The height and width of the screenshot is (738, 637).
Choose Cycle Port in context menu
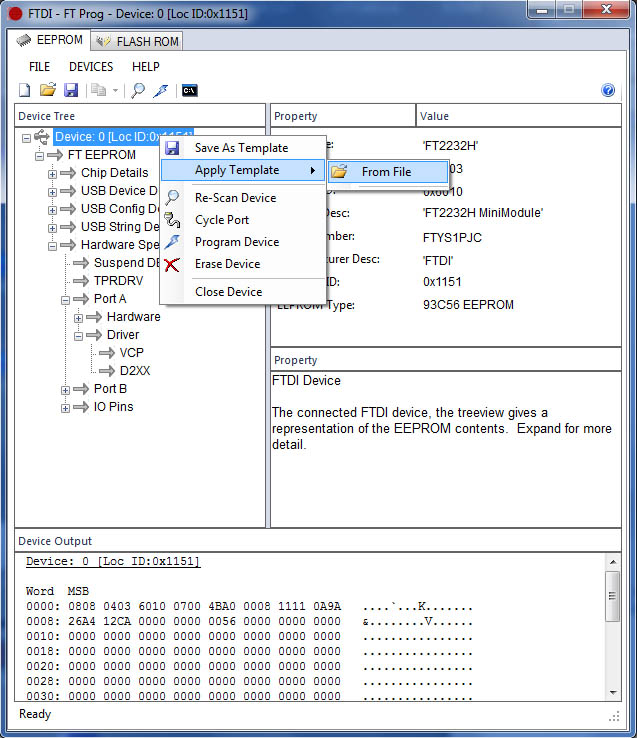(x=243, y=220)
